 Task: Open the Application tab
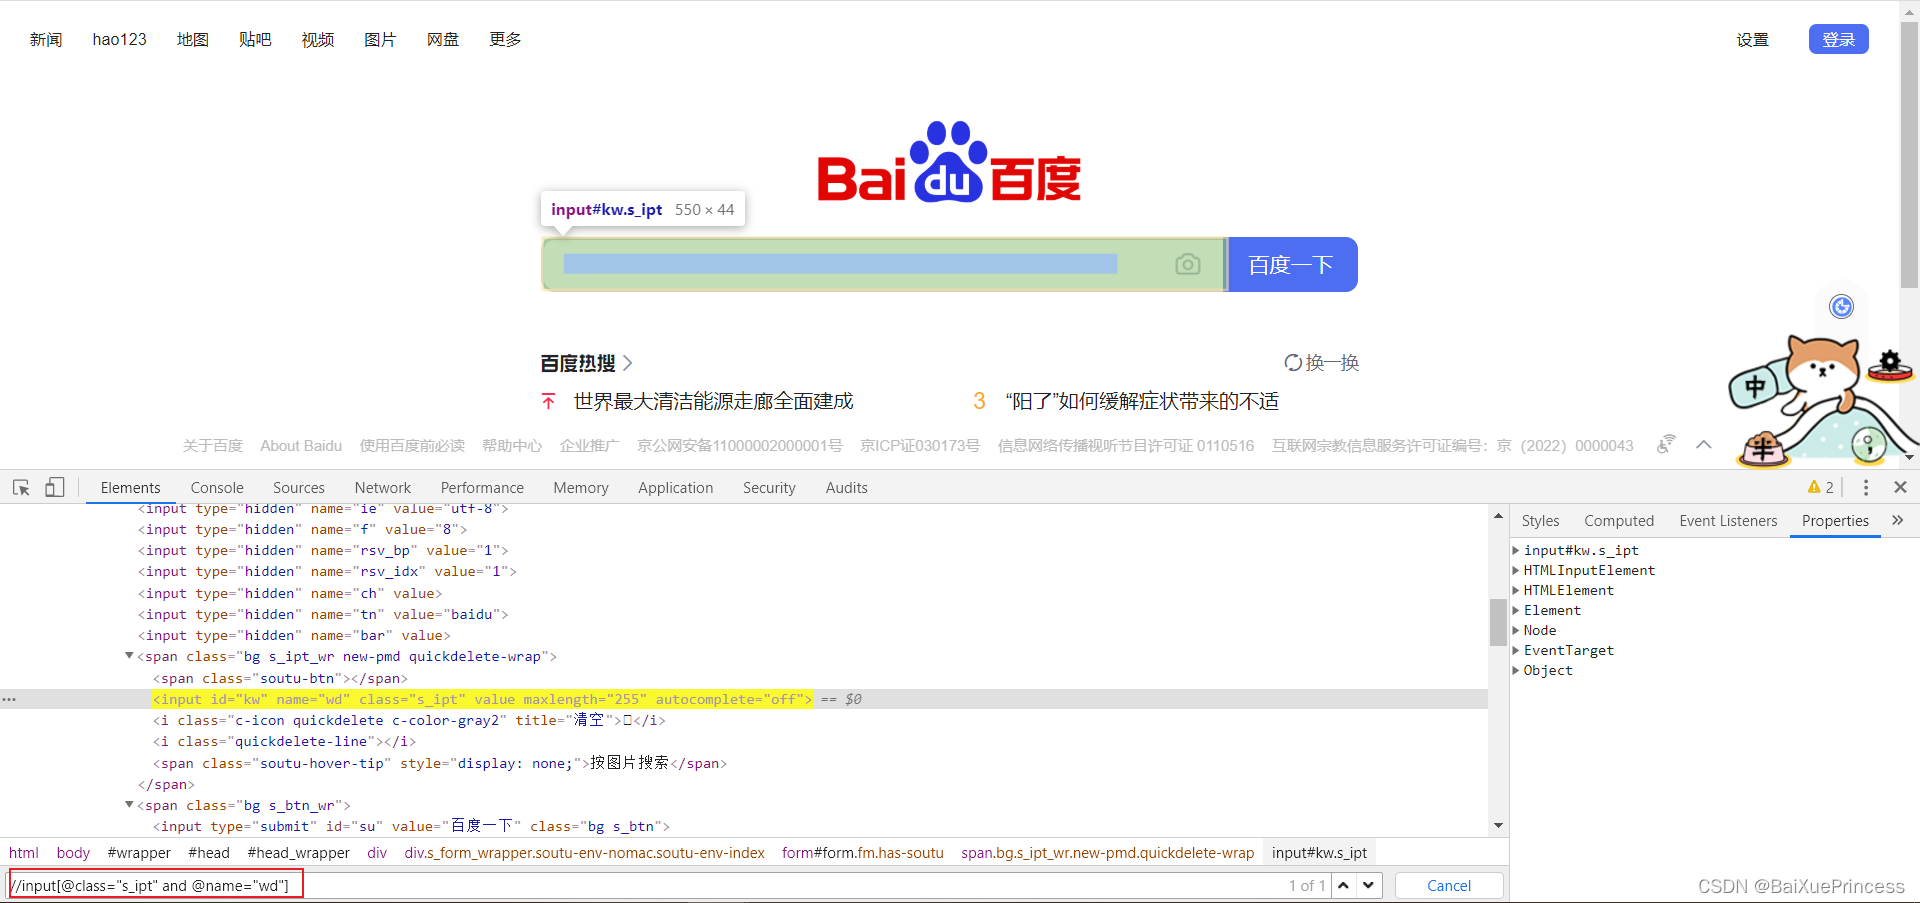click(676, 487)
